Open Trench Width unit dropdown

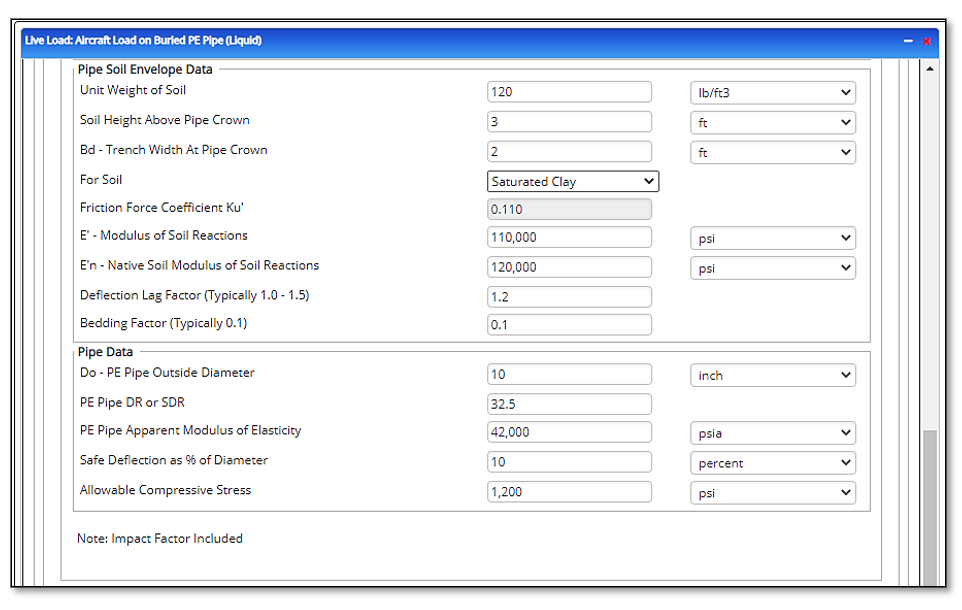click(x=772, y=153)
